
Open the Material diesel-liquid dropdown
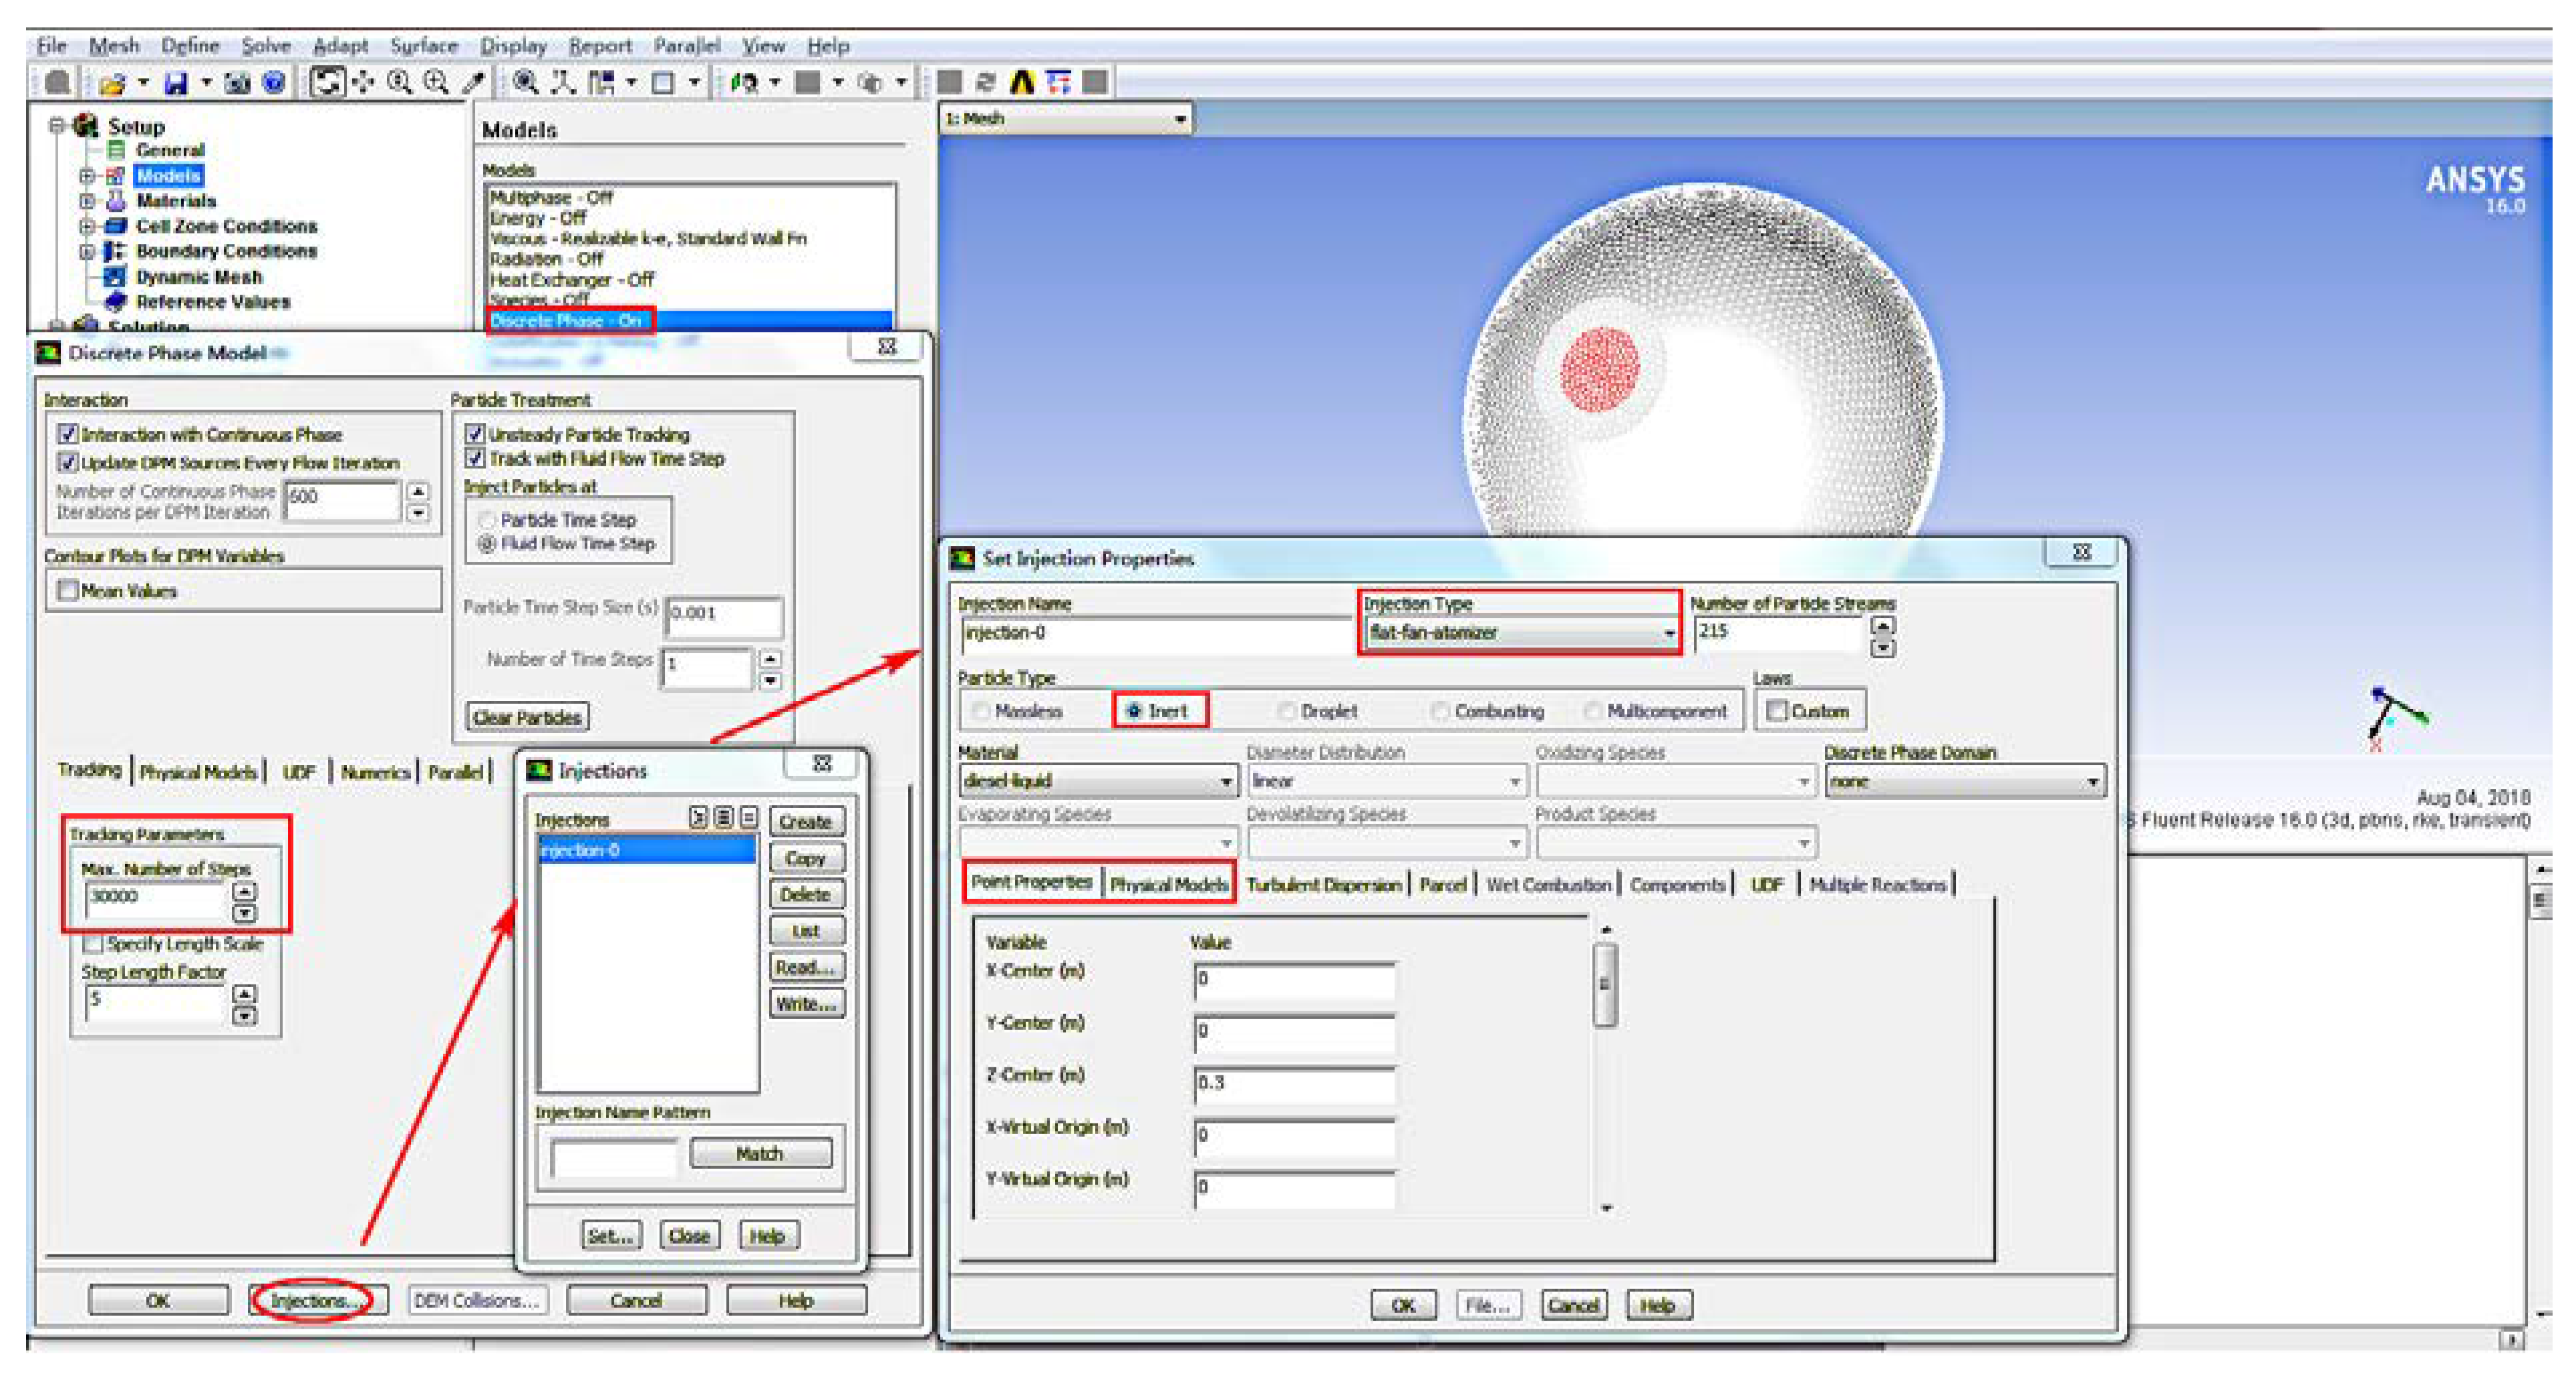point(1225,781)
